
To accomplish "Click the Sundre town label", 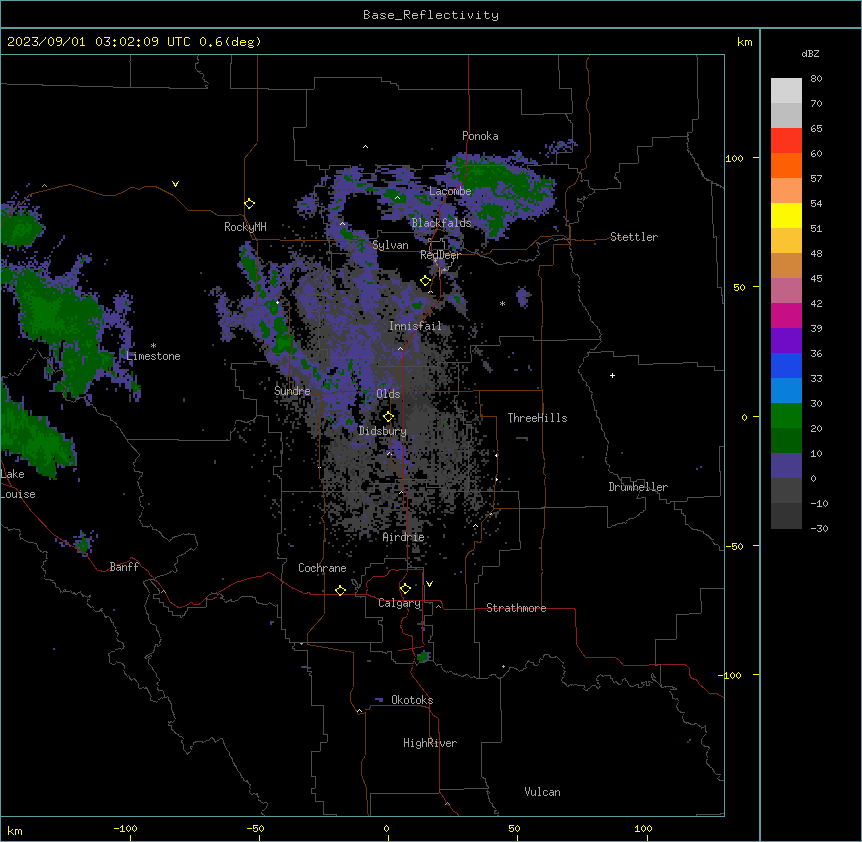I will point(292,391).
